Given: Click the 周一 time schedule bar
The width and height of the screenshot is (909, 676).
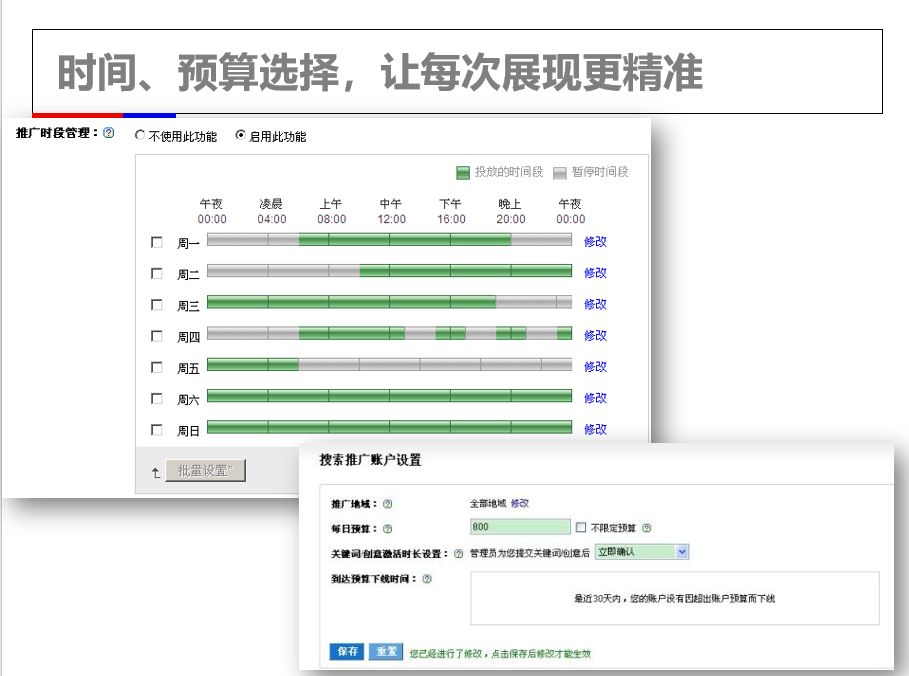Looking at the screenshot, I should (390, 240).
